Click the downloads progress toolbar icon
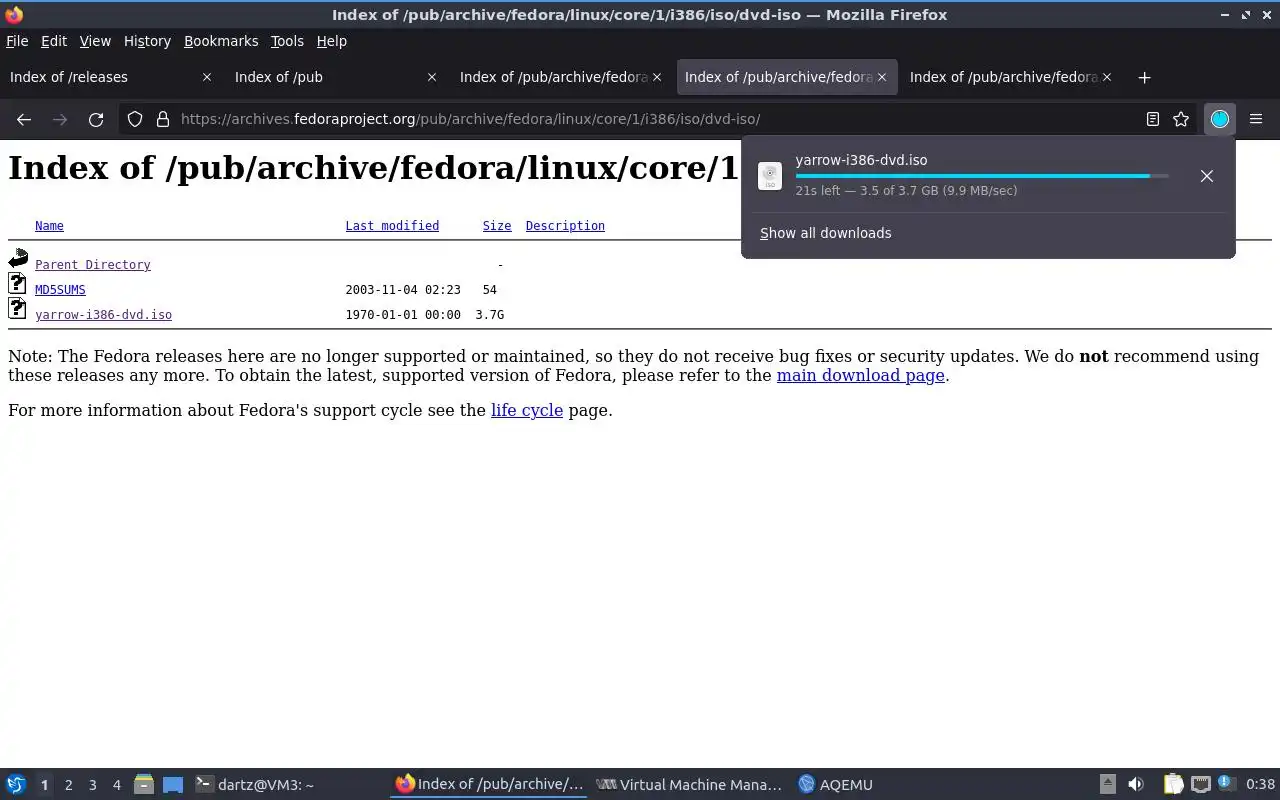Image resolution: width=1280 pixels, height=800 pixels. pos(1220,119)
